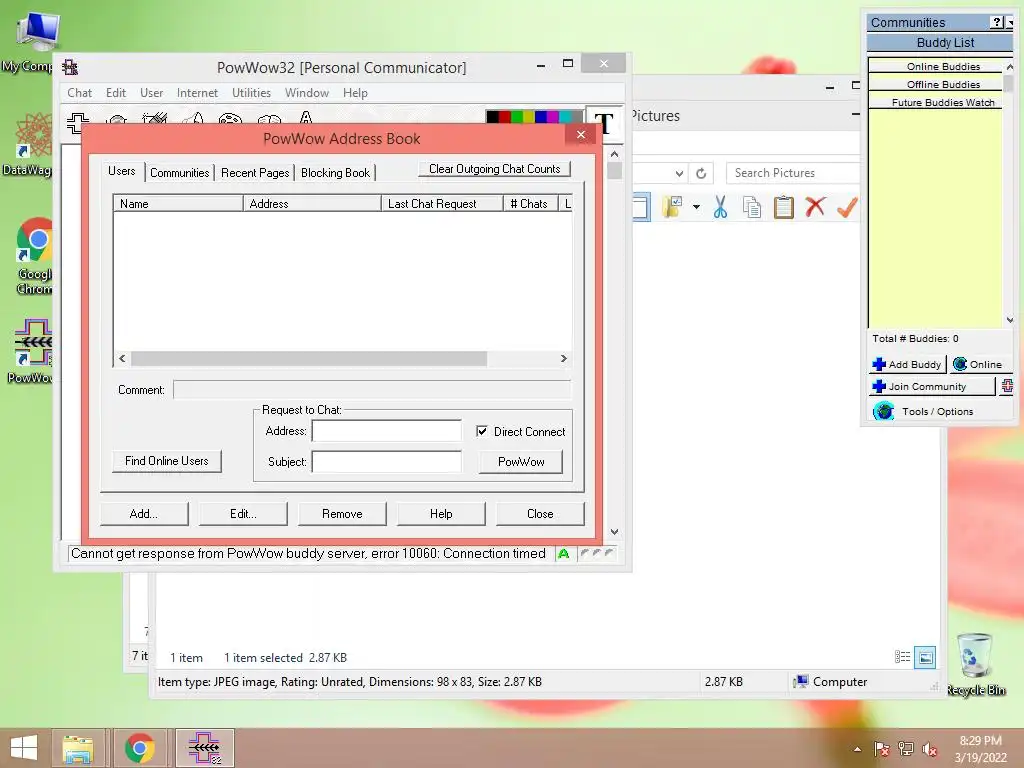Click the Remove button
The width and height of the screenshot is (1024, 768).
pos(342,514)
